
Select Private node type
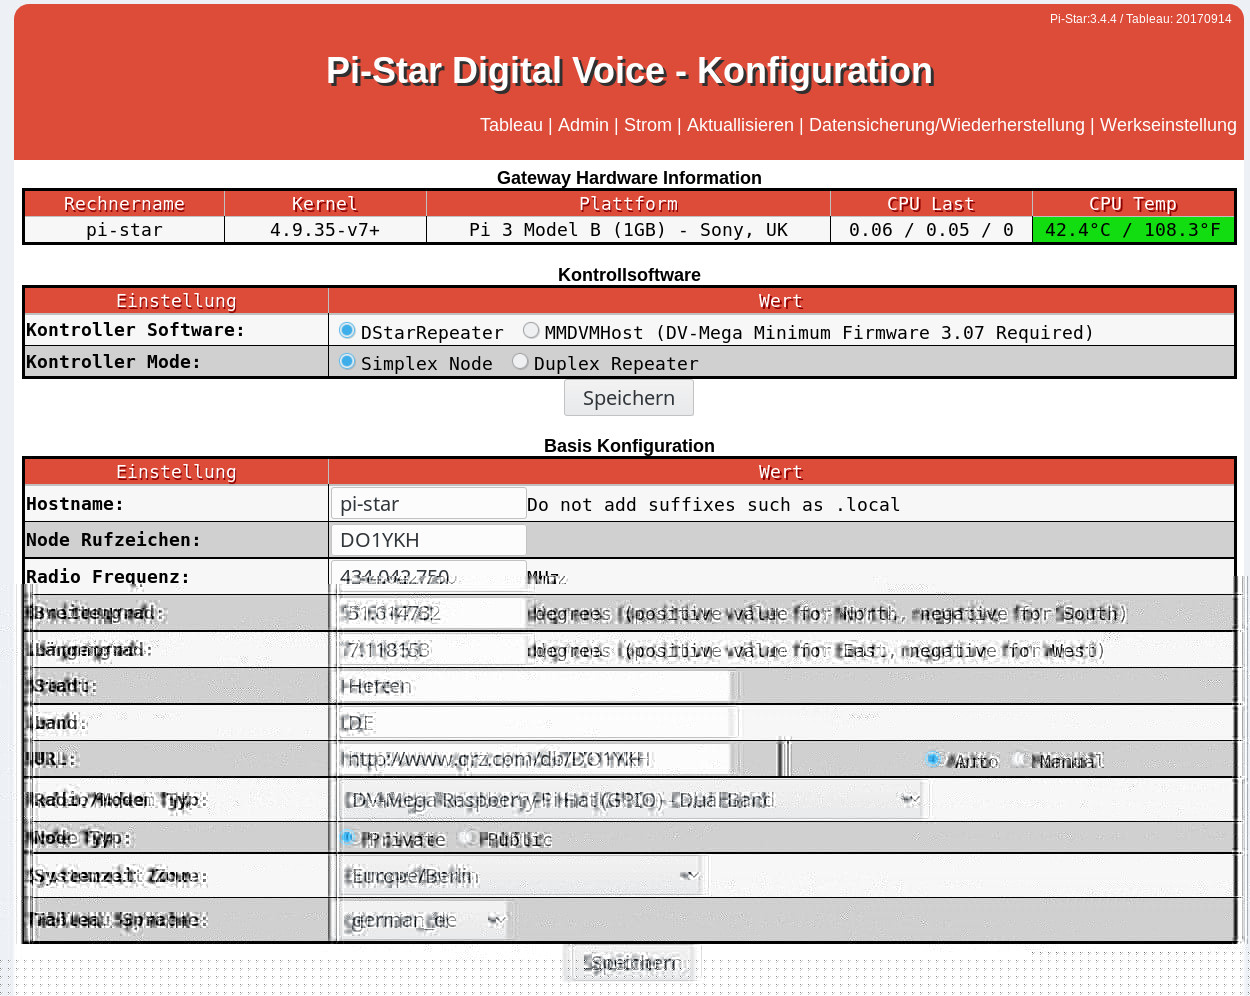(349, 838)
